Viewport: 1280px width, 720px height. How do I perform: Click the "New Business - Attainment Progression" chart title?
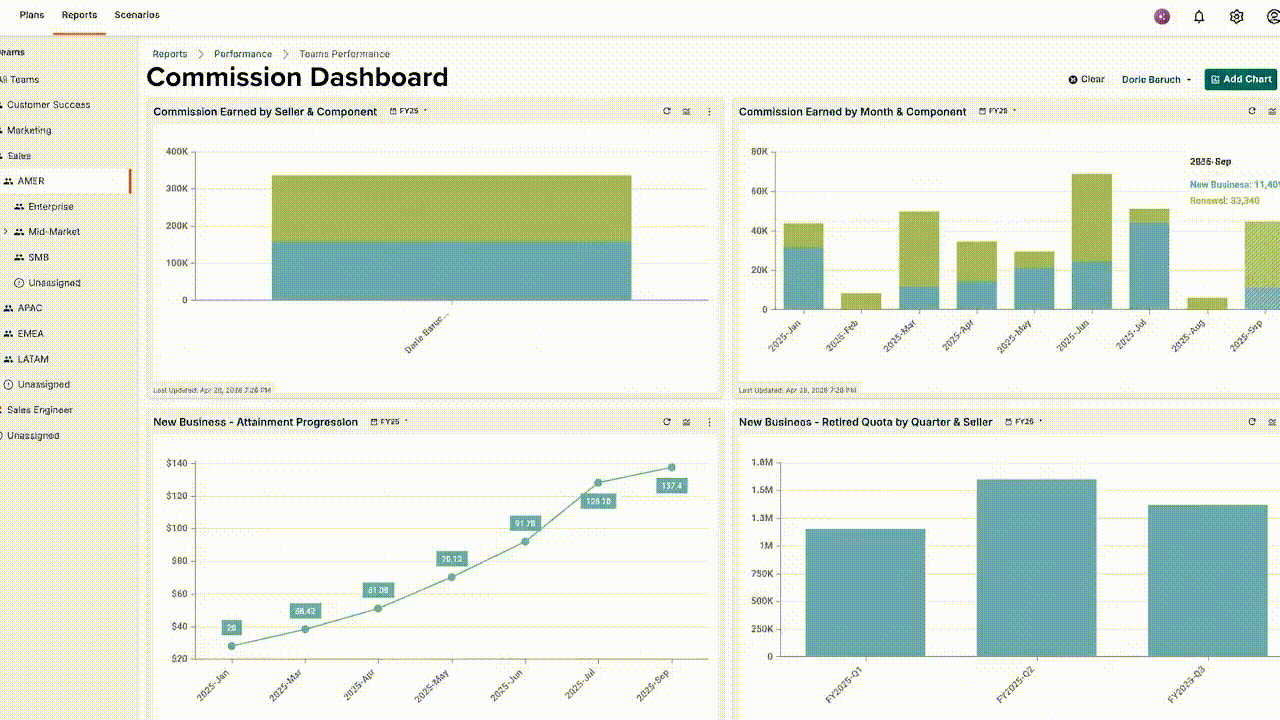click(255, 422)
